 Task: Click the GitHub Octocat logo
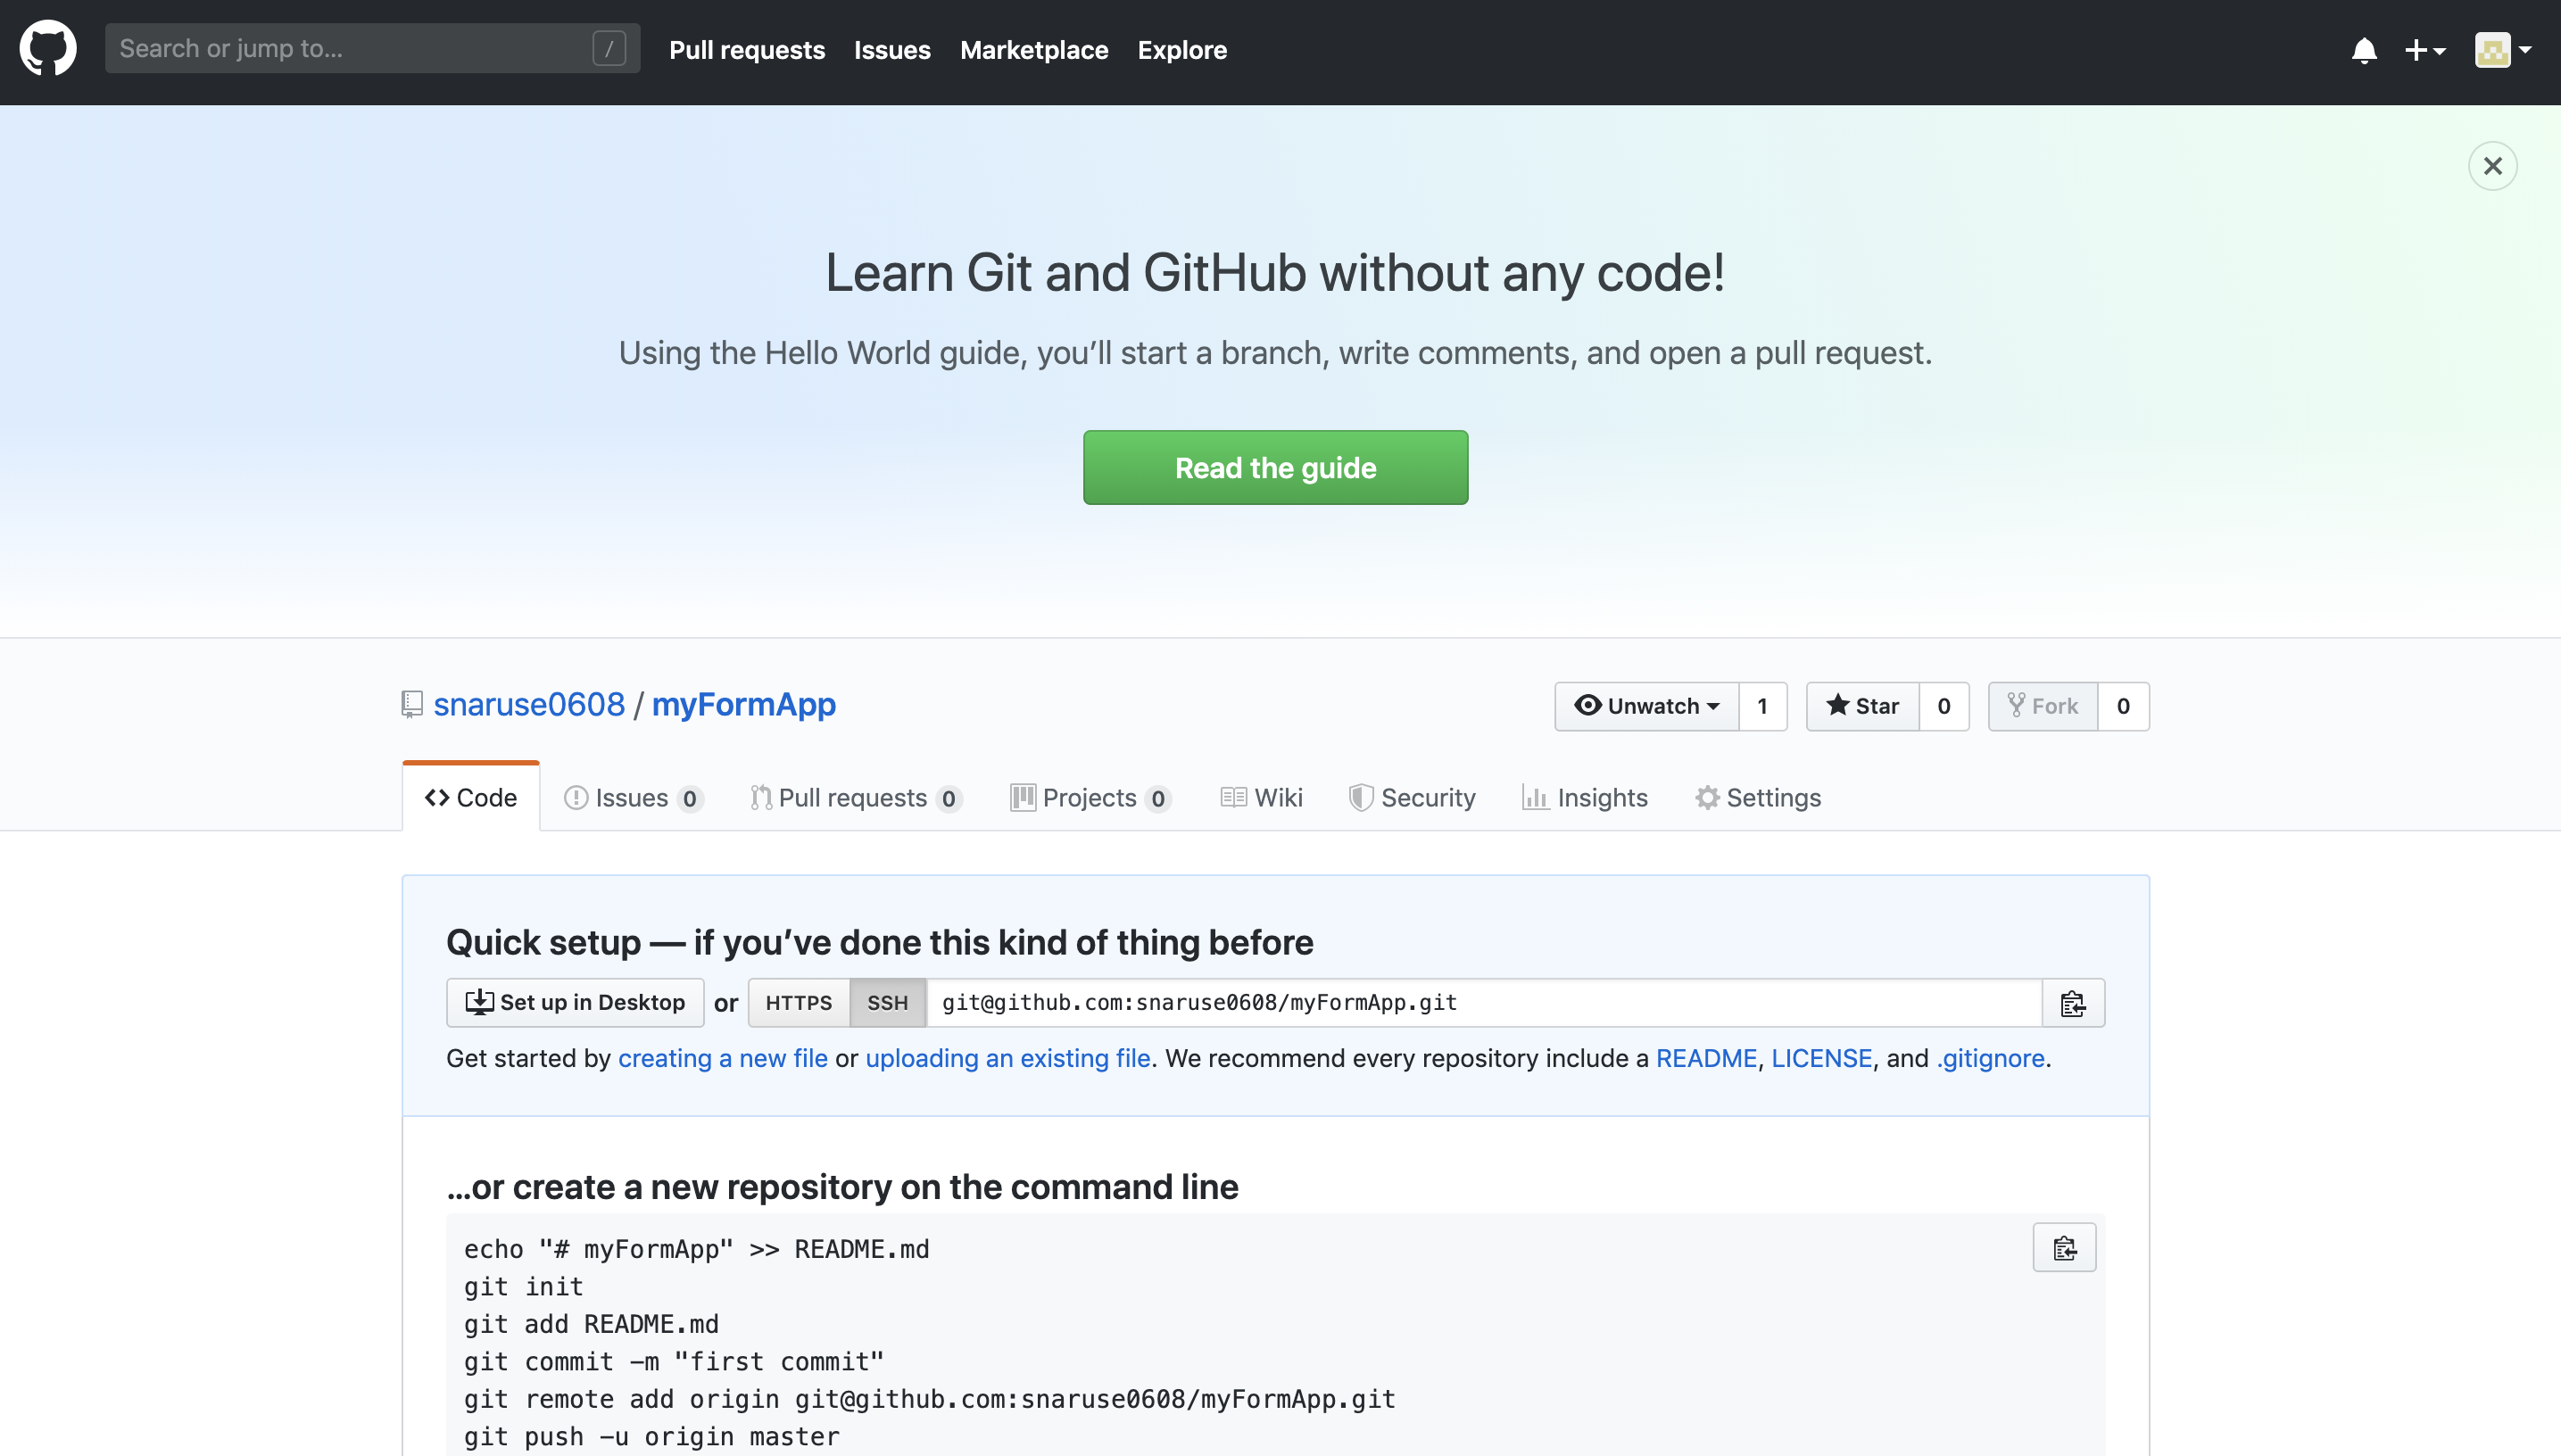click(48, 48)
